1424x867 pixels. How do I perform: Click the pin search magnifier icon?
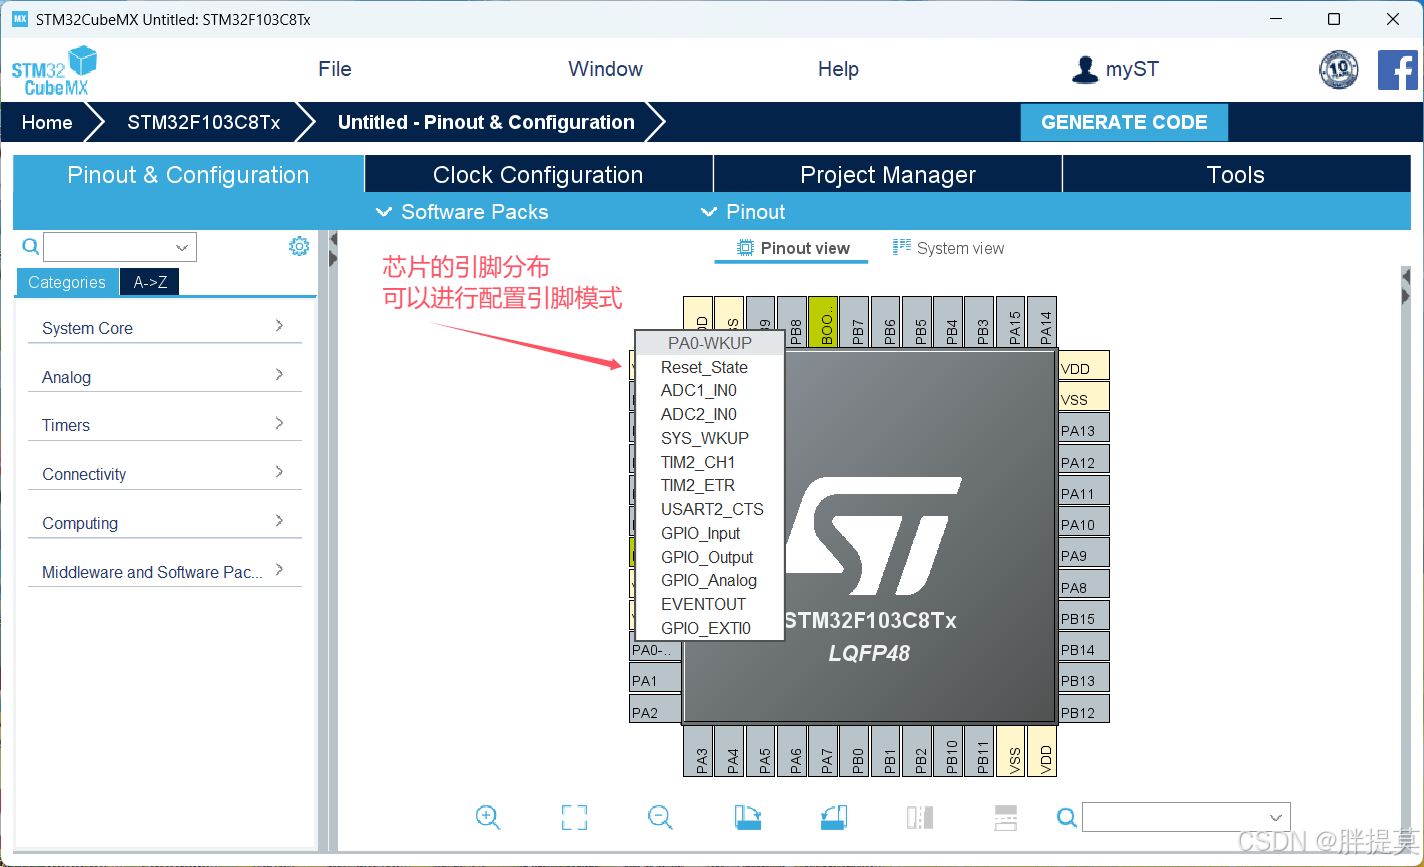click(1067, 818)
